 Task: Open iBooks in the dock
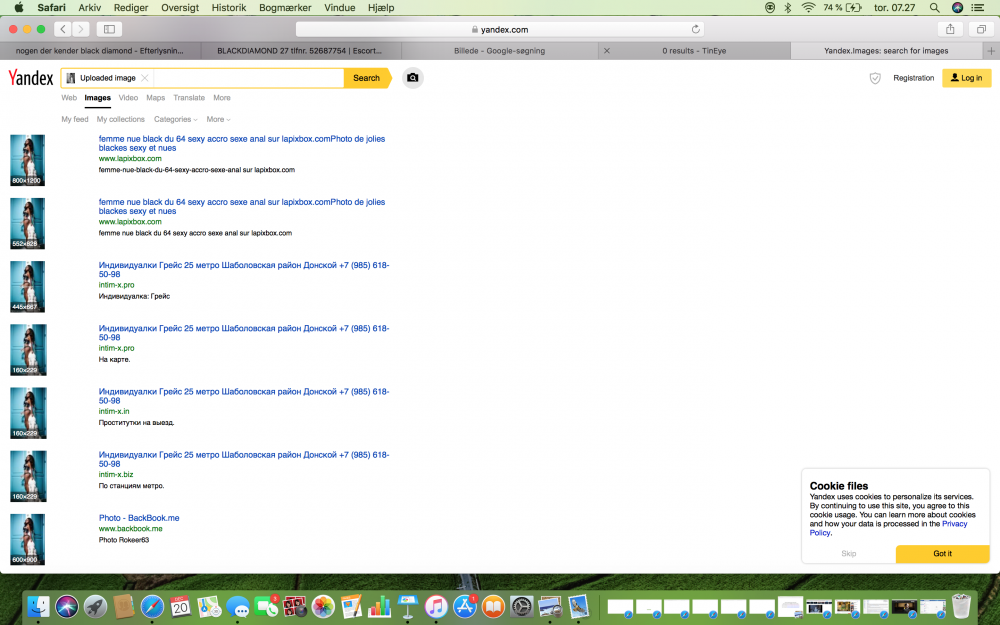(x=493, y=607)
